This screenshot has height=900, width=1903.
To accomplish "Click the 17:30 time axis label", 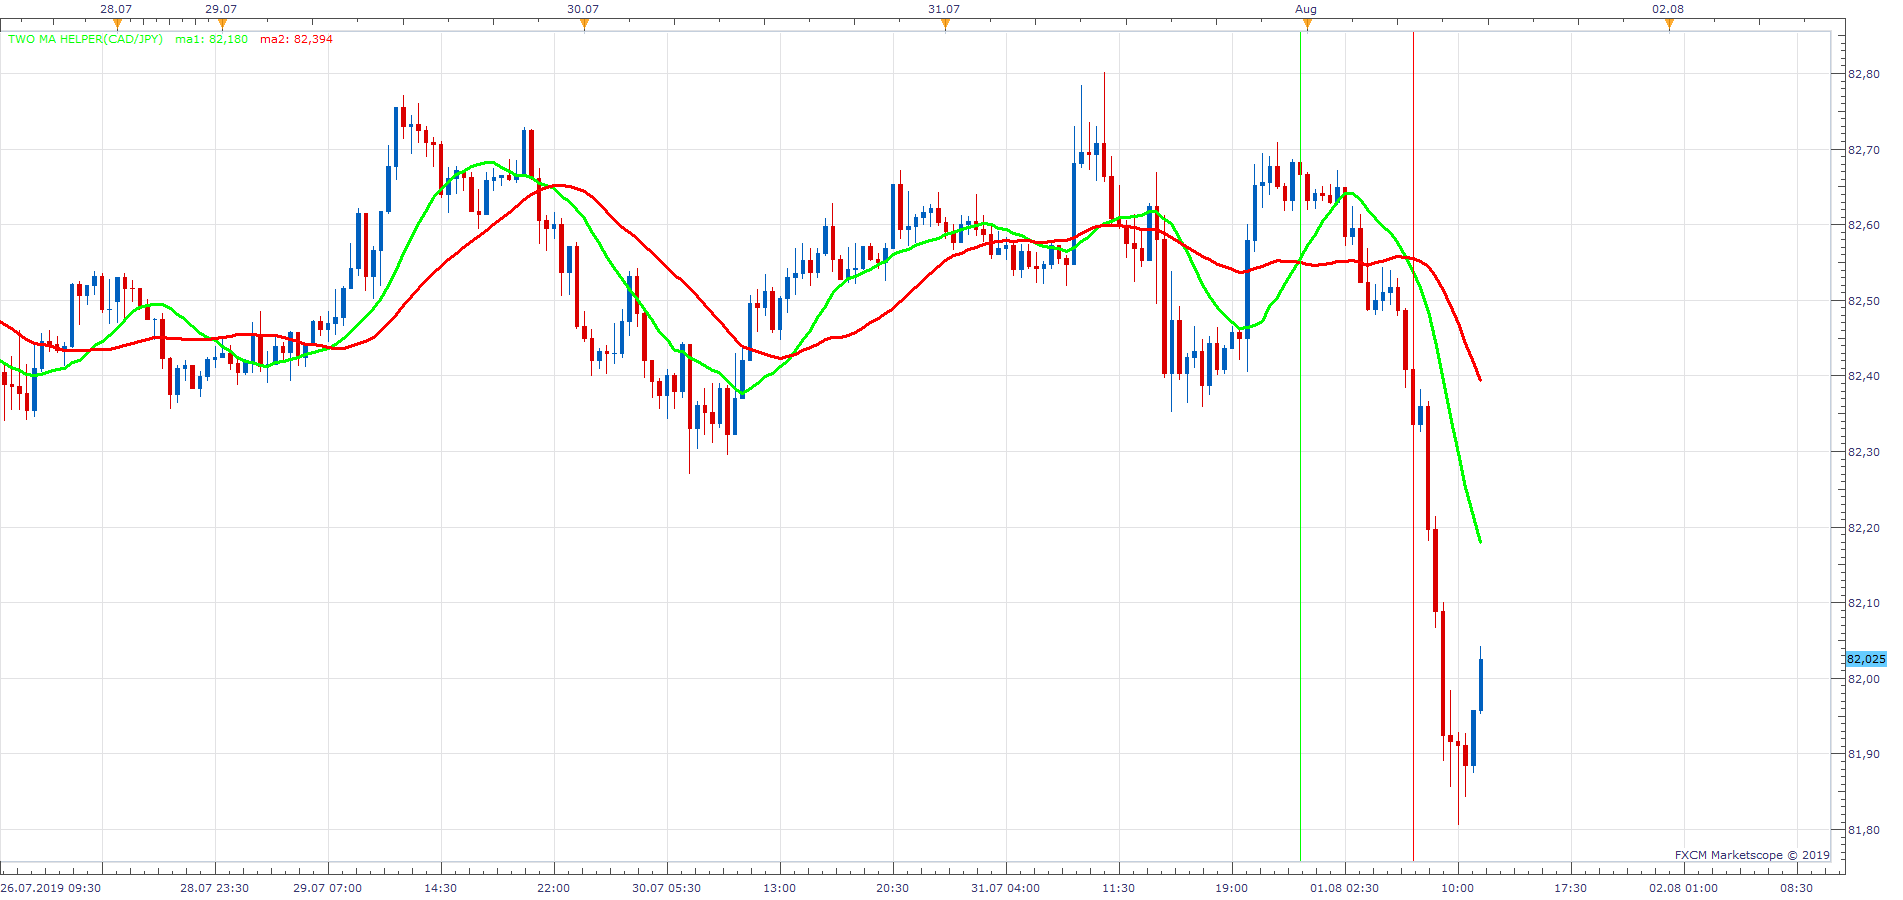I will (x=1571, y=888).
